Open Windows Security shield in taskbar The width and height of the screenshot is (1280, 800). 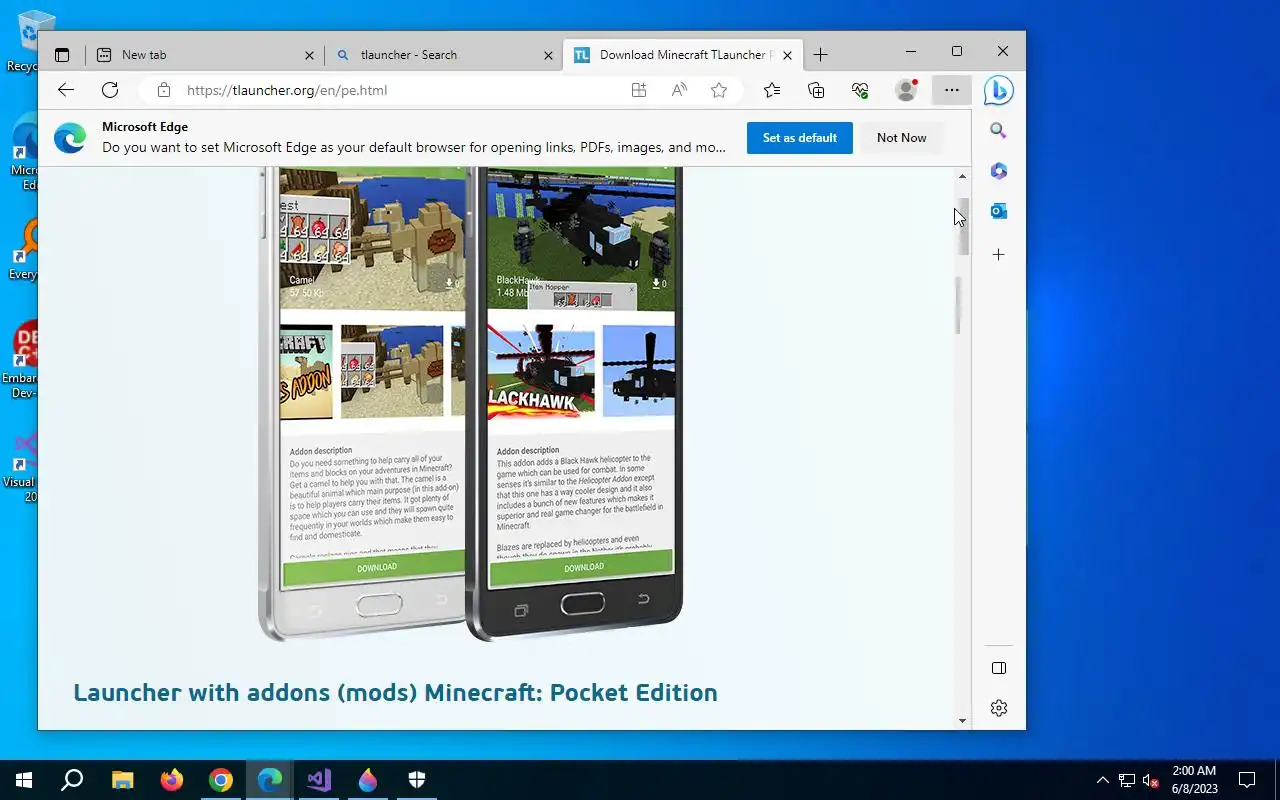417,780
